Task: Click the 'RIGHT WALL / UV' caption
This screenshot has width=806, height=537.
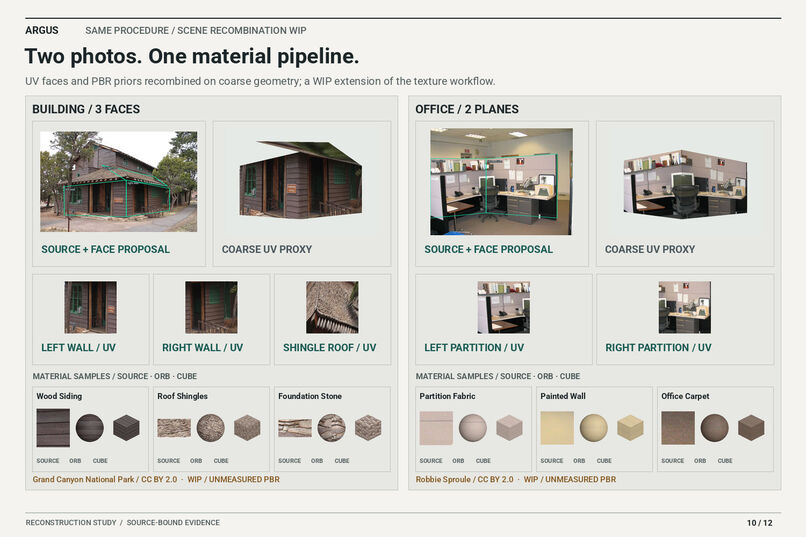Action: click(x=203, y=348)
